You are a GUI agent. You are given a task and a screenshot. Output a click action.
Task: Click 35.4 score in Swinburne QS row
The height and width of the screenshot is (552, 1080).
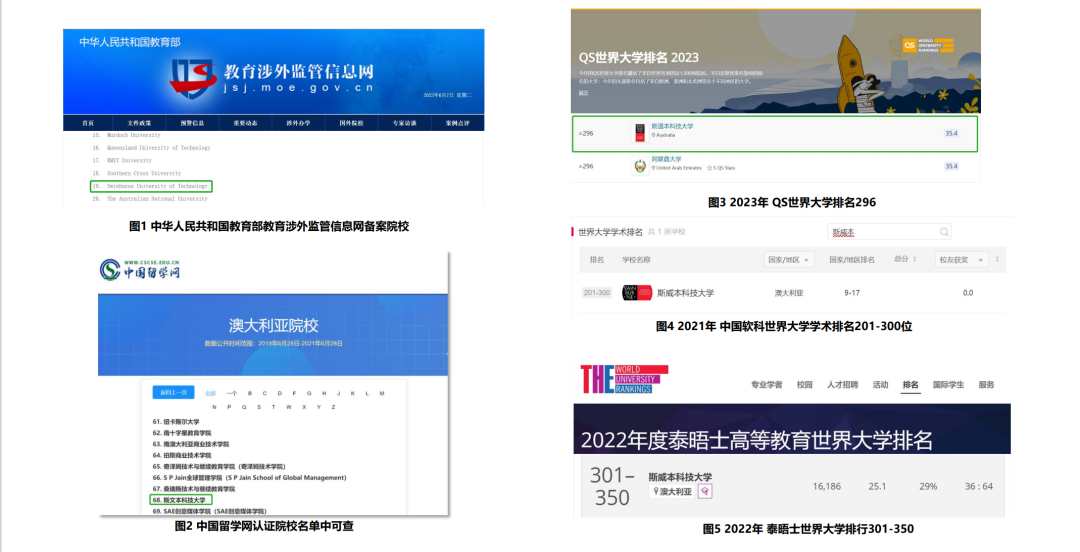tap(951, 133)
